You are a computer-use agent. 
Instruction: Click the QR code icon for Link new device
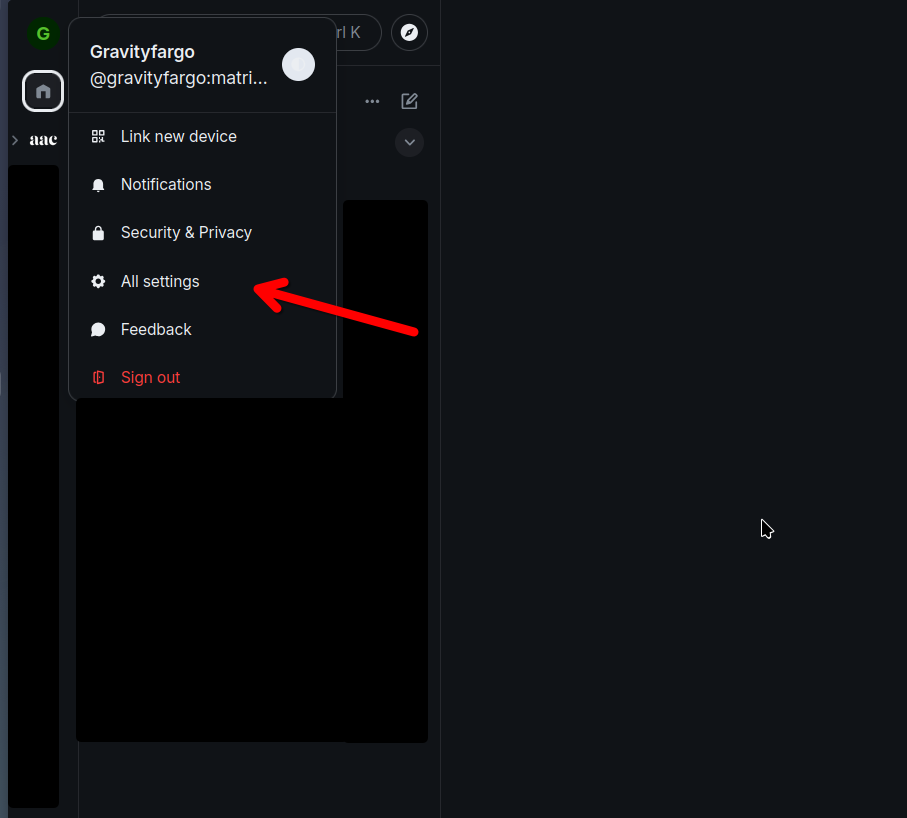tap(98, 136)
